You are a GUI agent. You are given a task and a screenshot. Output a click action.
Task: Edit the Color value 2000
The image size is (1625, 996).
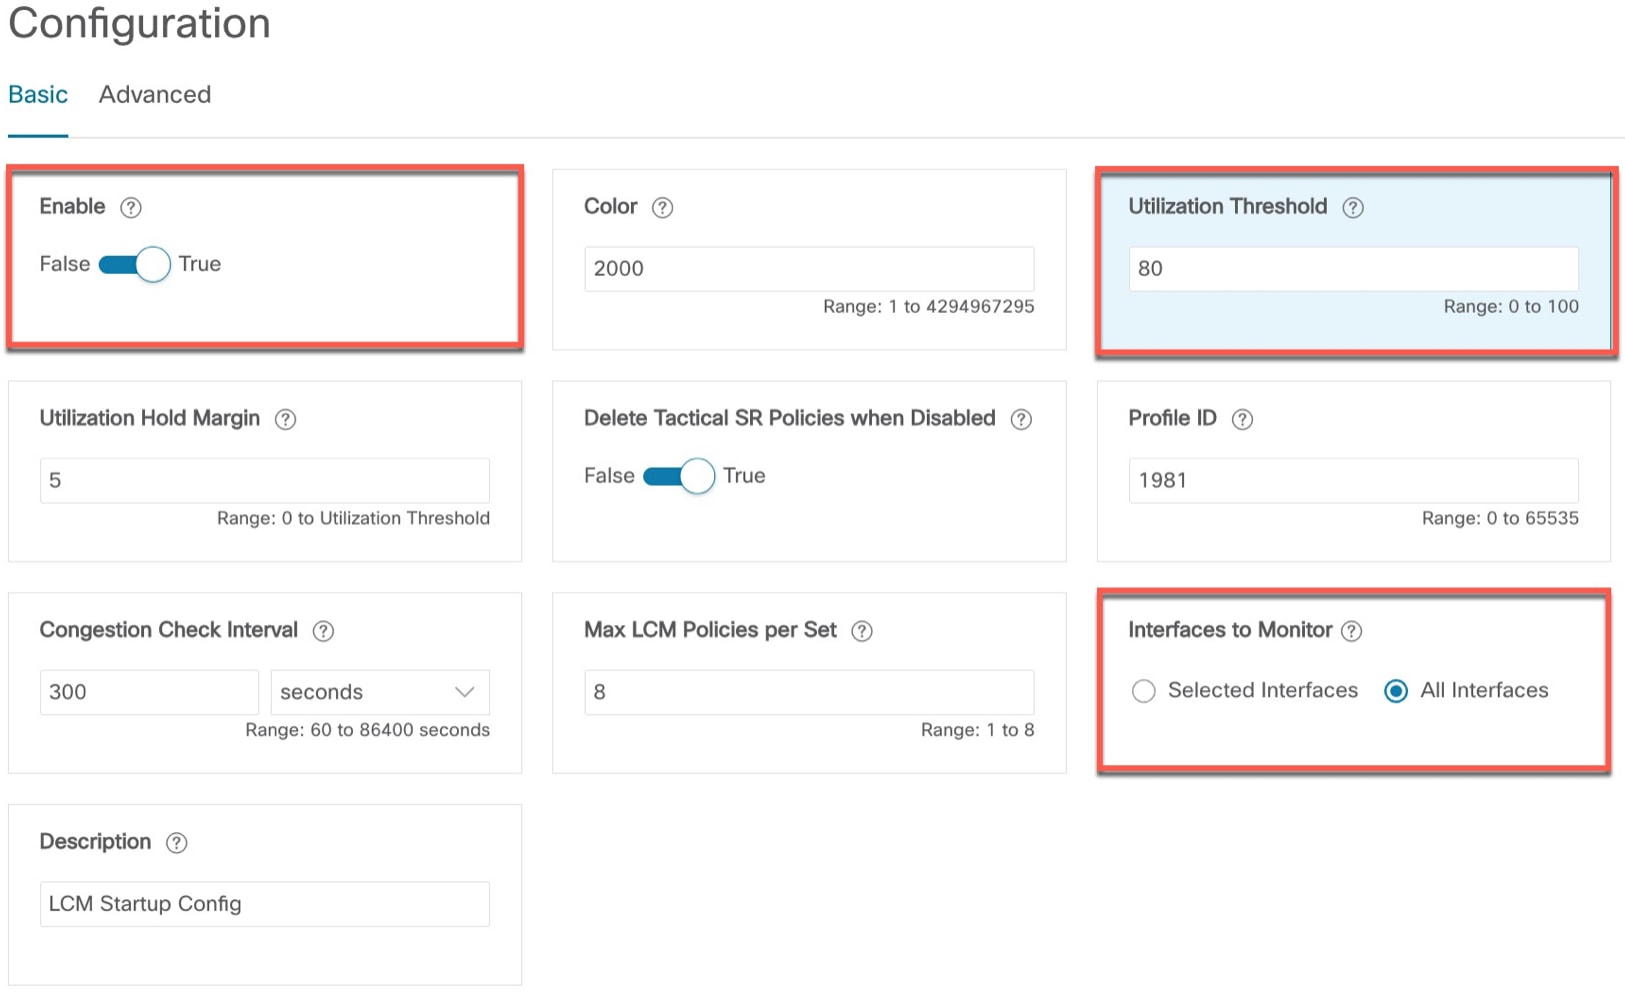808,268
